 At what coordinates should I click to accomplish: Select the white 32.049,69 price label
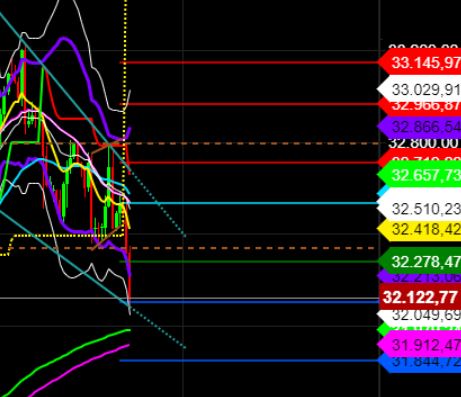tap(420, 315)
